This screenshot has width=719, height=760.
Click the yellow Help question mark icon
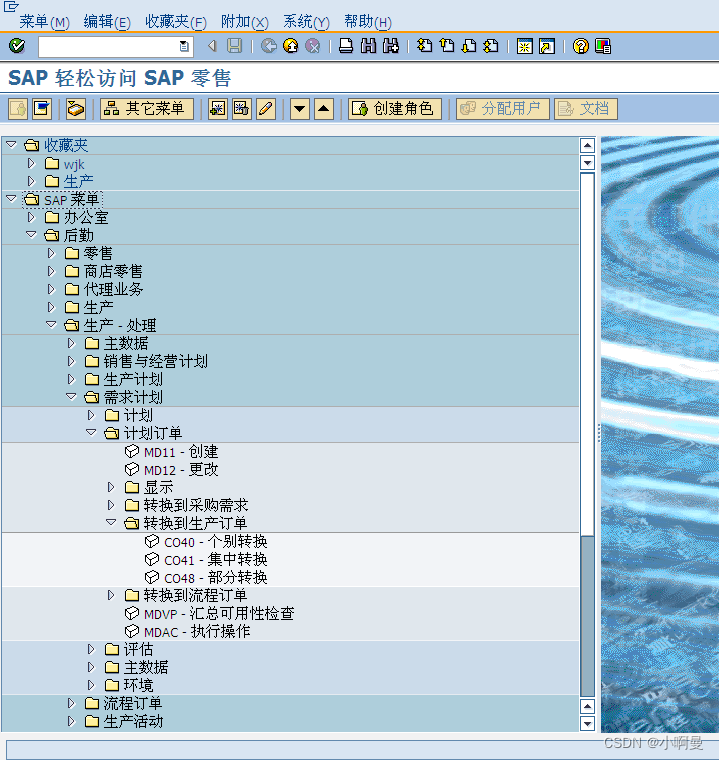[x=580, y=46]
